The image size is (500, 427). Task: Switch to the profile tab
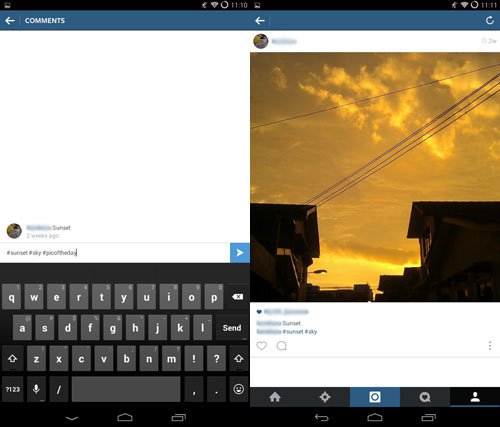coord(475,397)
